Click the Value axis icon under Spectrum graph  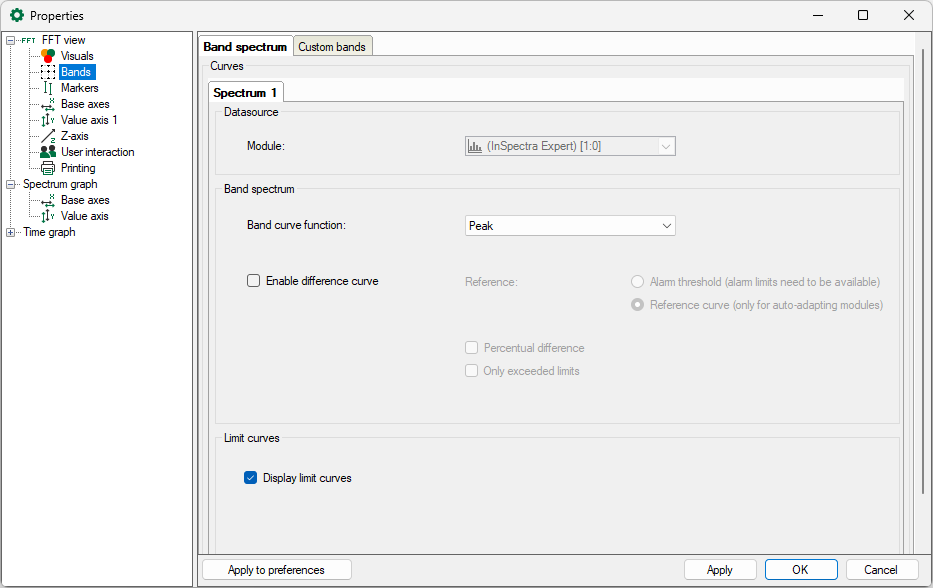click(48, 216)
